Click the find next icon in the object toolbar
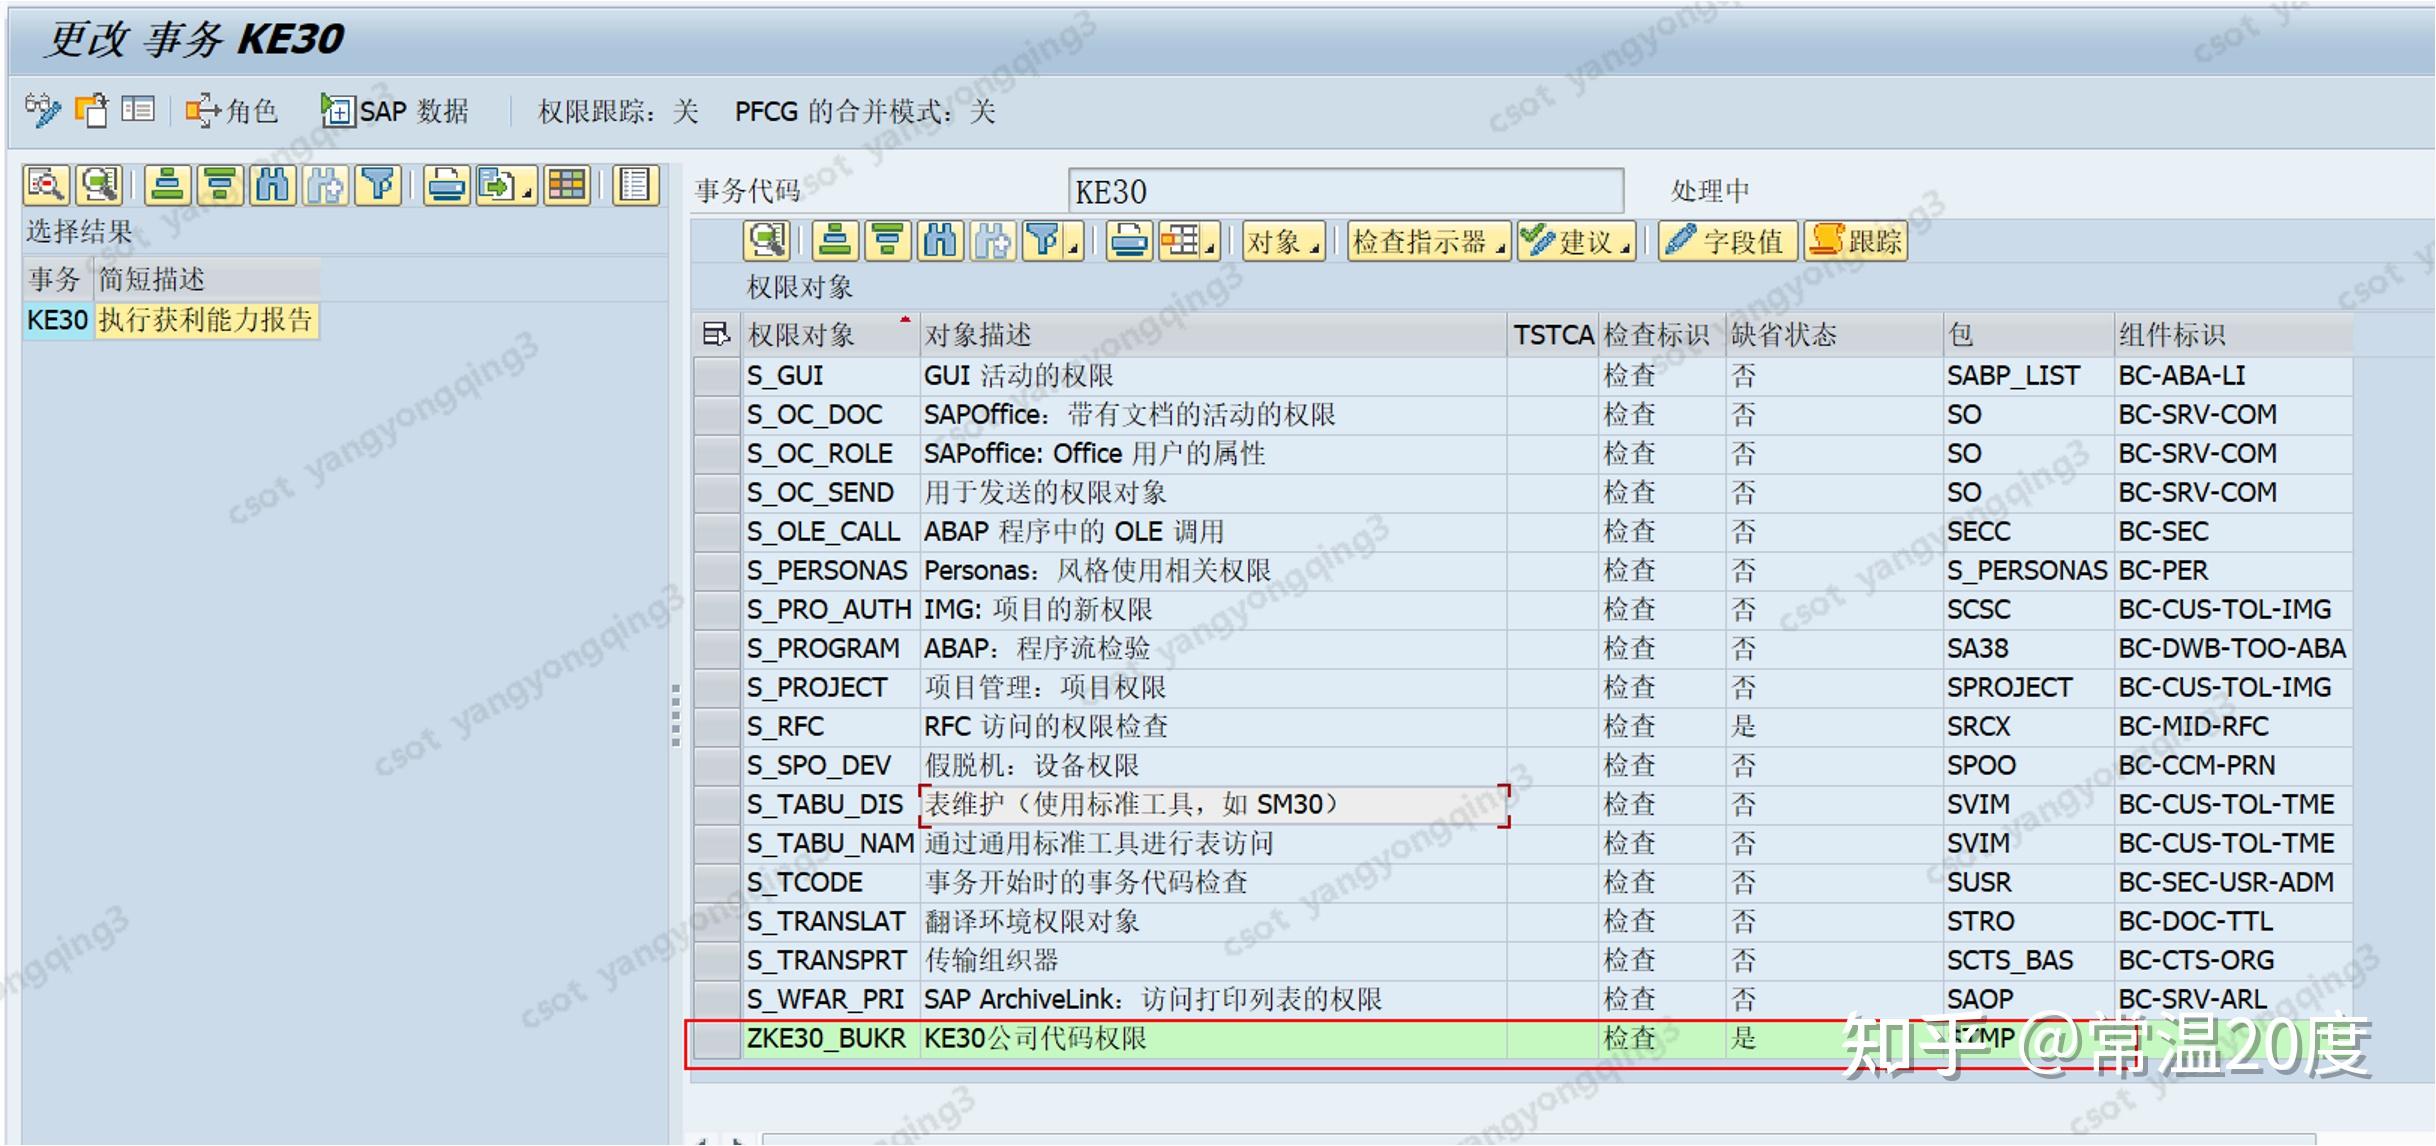2436x1146 pixels. pyautogui.click(x=993, y=240)
